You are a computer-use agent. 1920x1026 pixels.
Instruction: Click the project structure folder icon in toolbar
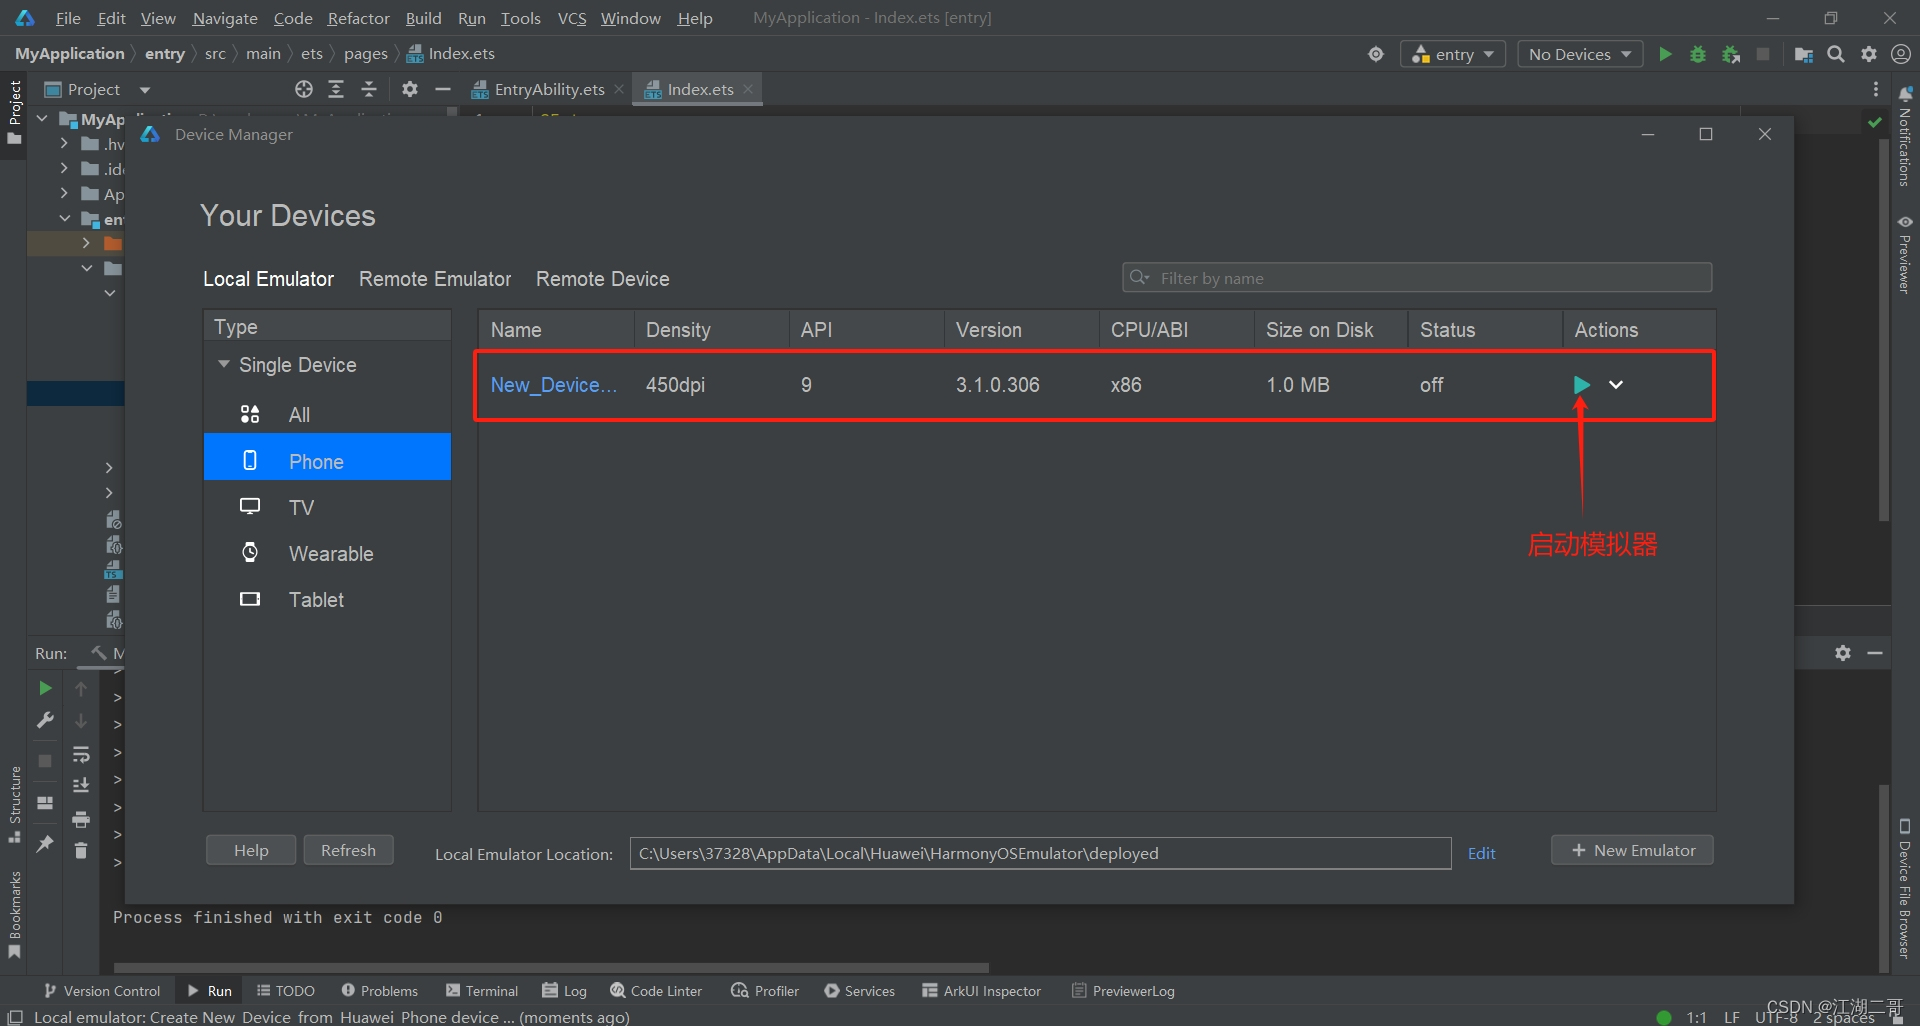(1803, 54)
